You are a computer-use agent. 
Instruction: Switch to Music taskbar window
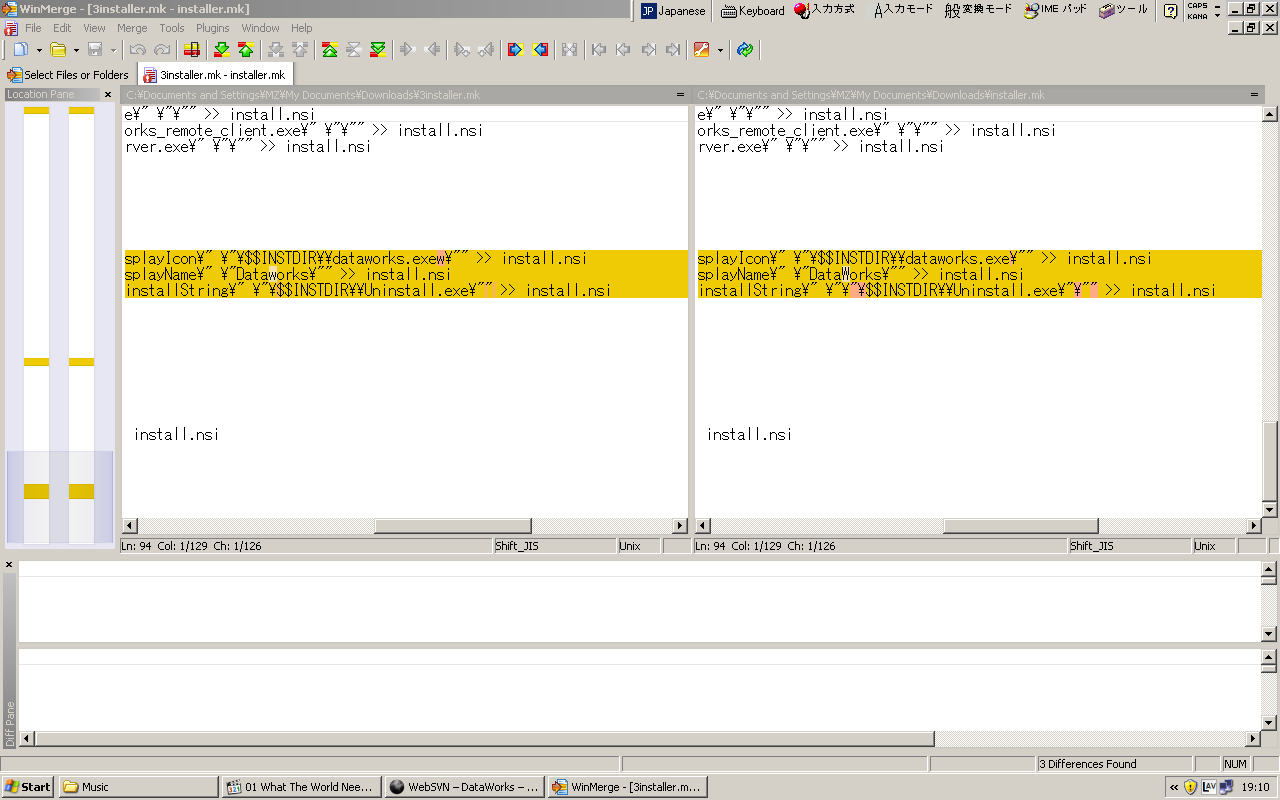pyautogui.click(x=138, y=787)
